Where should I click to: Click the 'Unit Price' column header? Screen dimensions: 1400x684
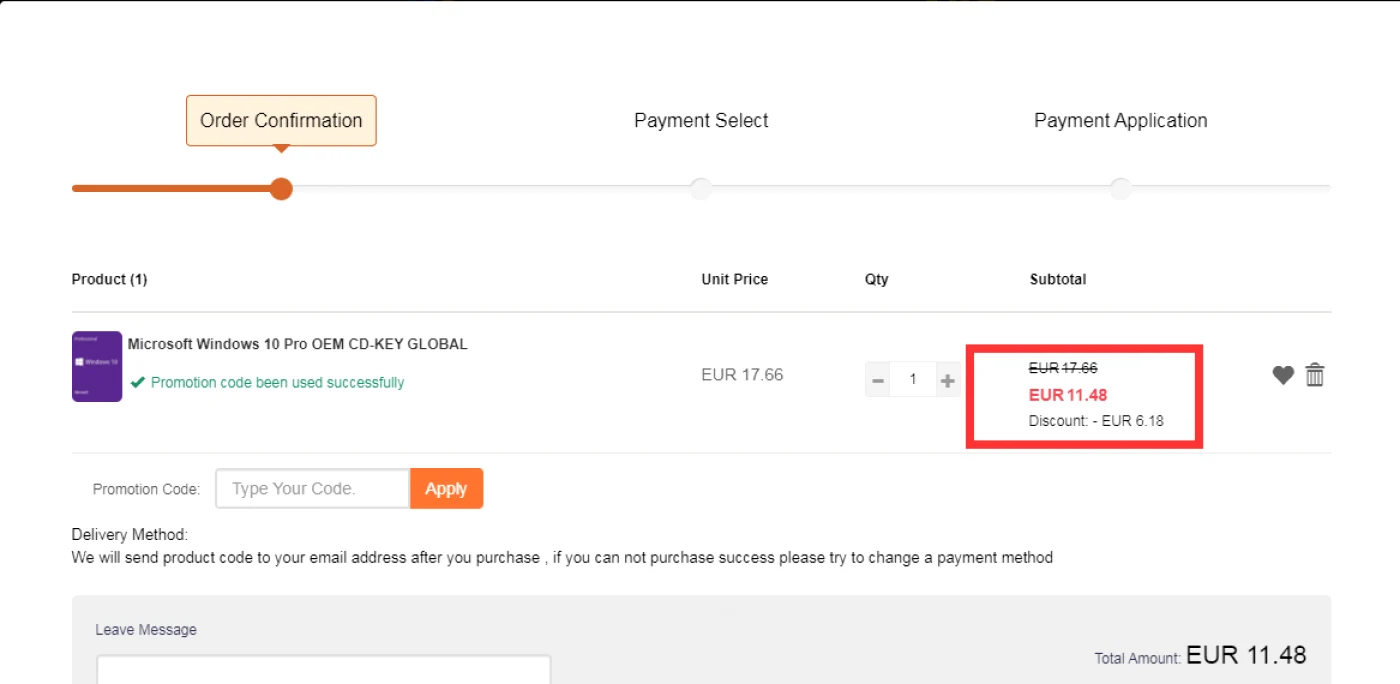735,279
